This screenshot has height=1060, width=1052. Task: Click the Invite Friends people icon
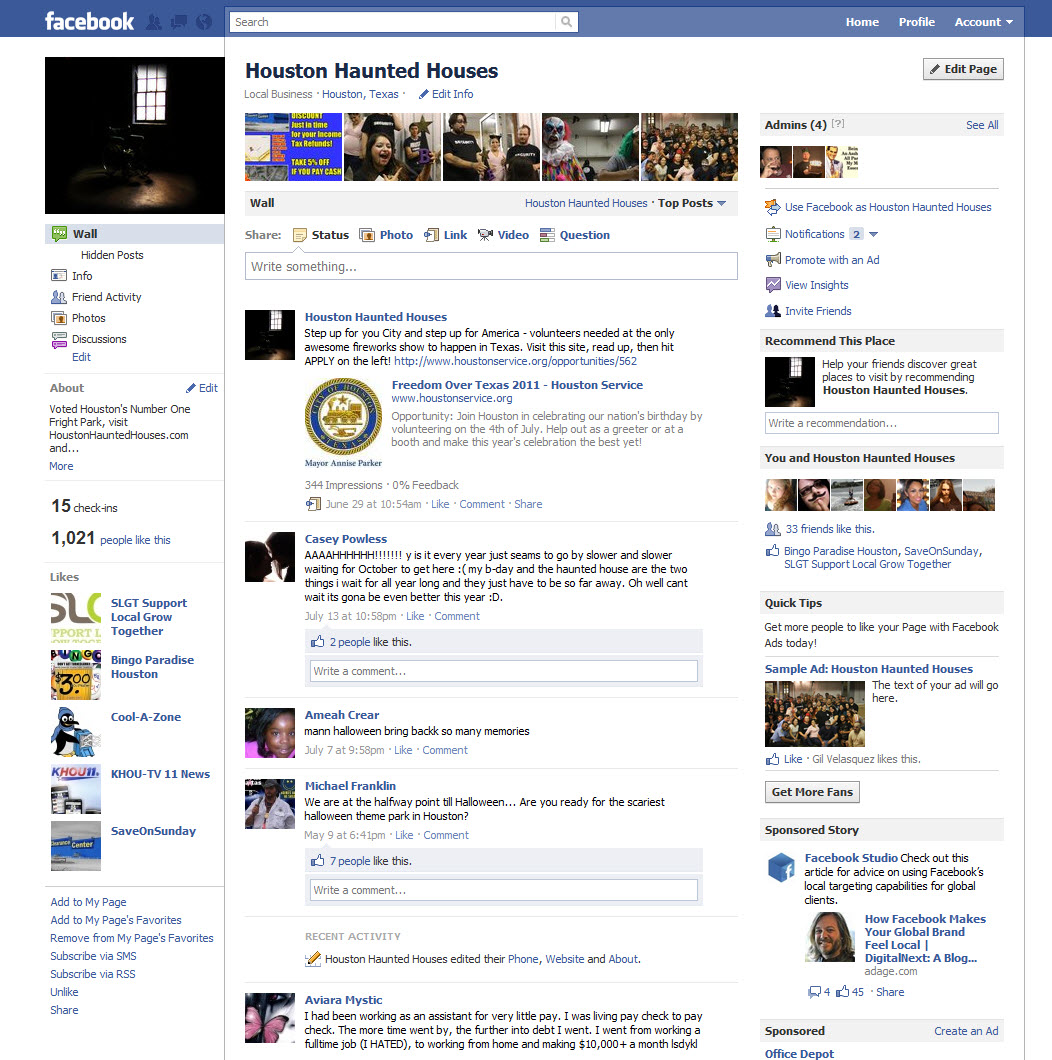(773, 311)
